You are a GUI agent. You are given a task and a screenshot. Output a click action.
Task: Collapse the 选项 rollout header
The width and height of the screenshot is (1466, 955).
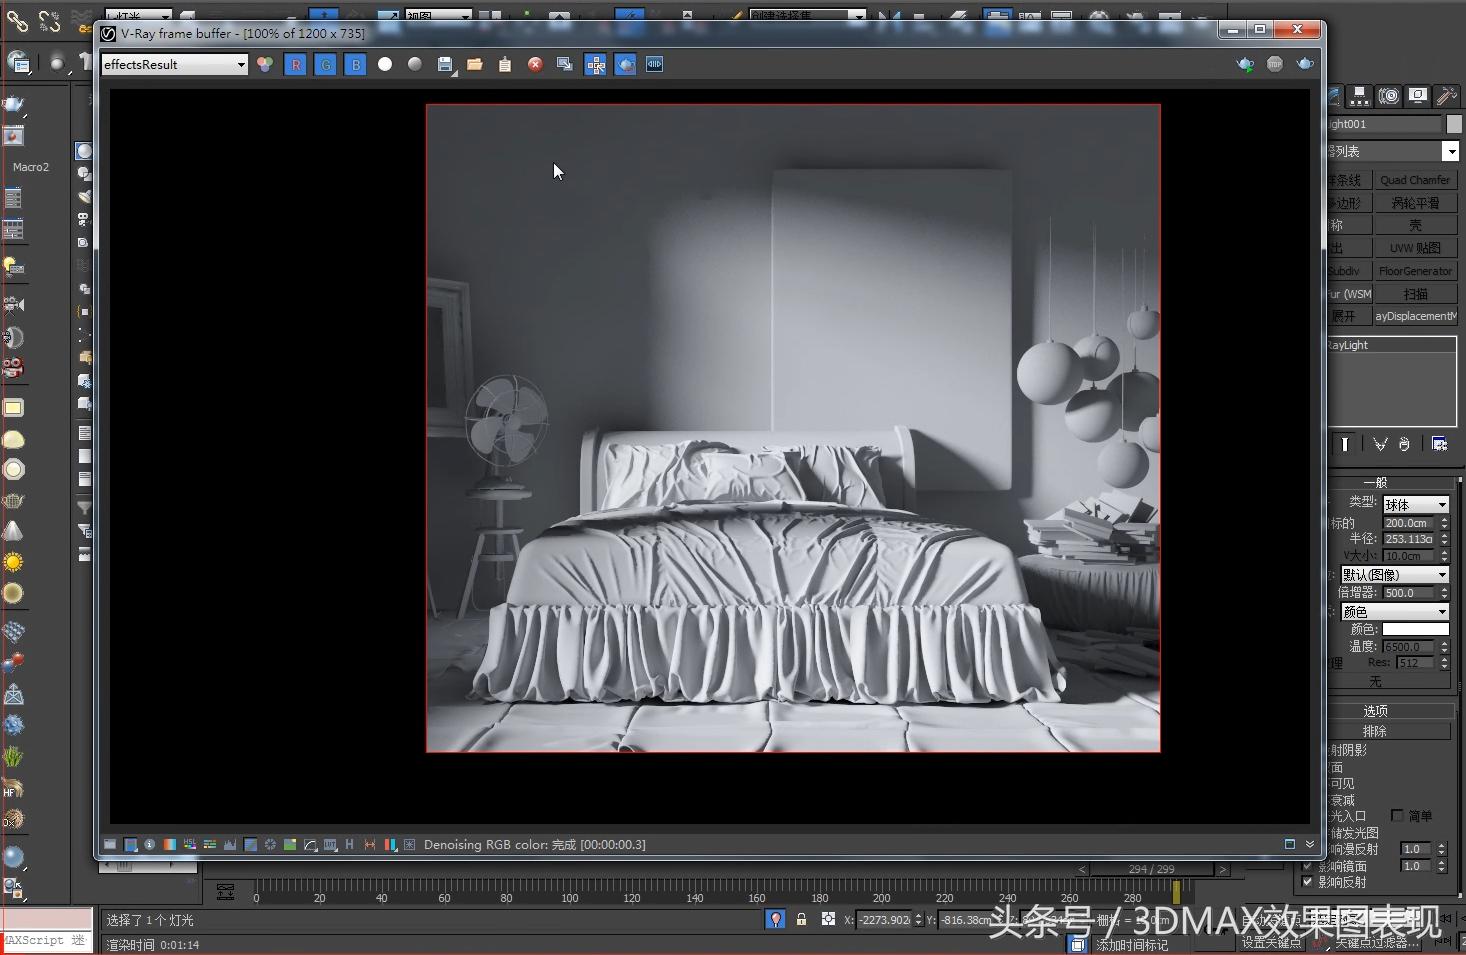[x=1376, y=711]
